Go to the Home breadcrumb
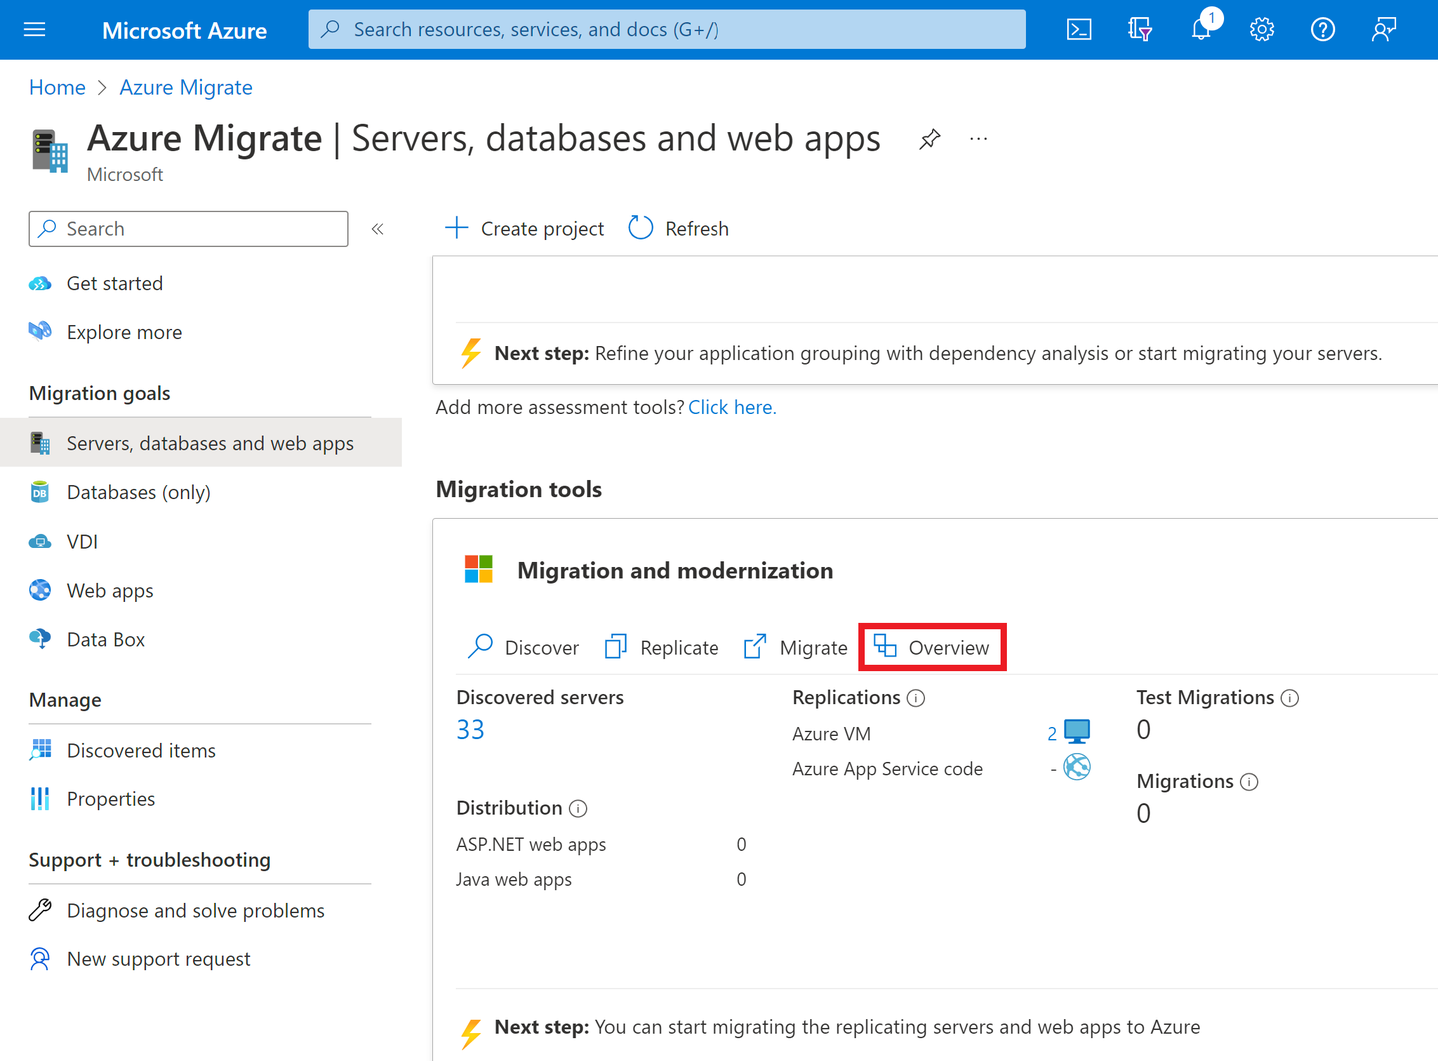Screen dimensions: 1438x1061 coord(57,88)
